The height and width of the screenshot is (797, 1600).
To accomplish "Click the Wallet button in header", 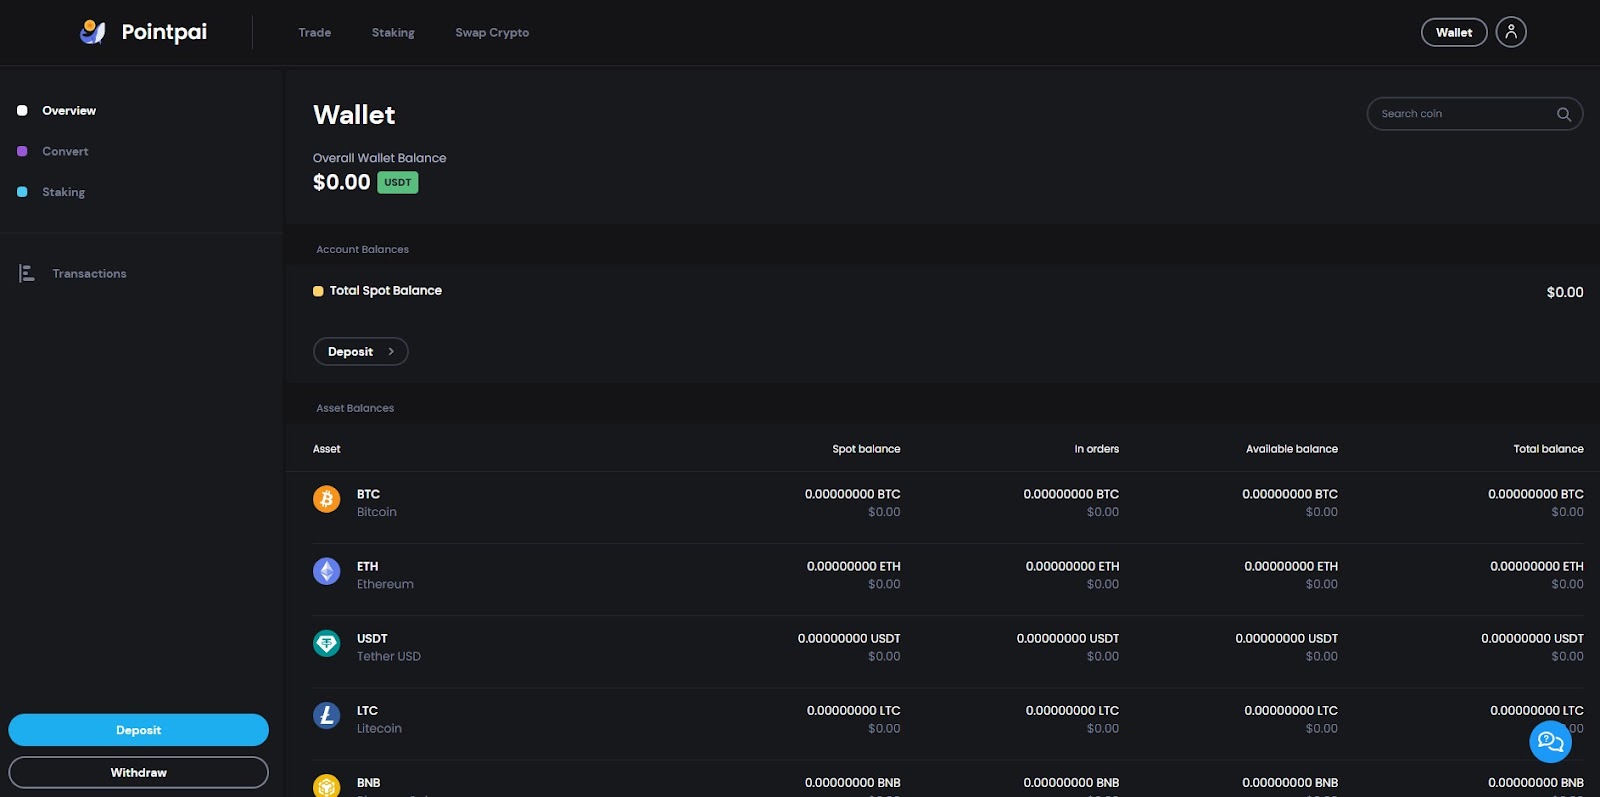I will coord(1454,33).
